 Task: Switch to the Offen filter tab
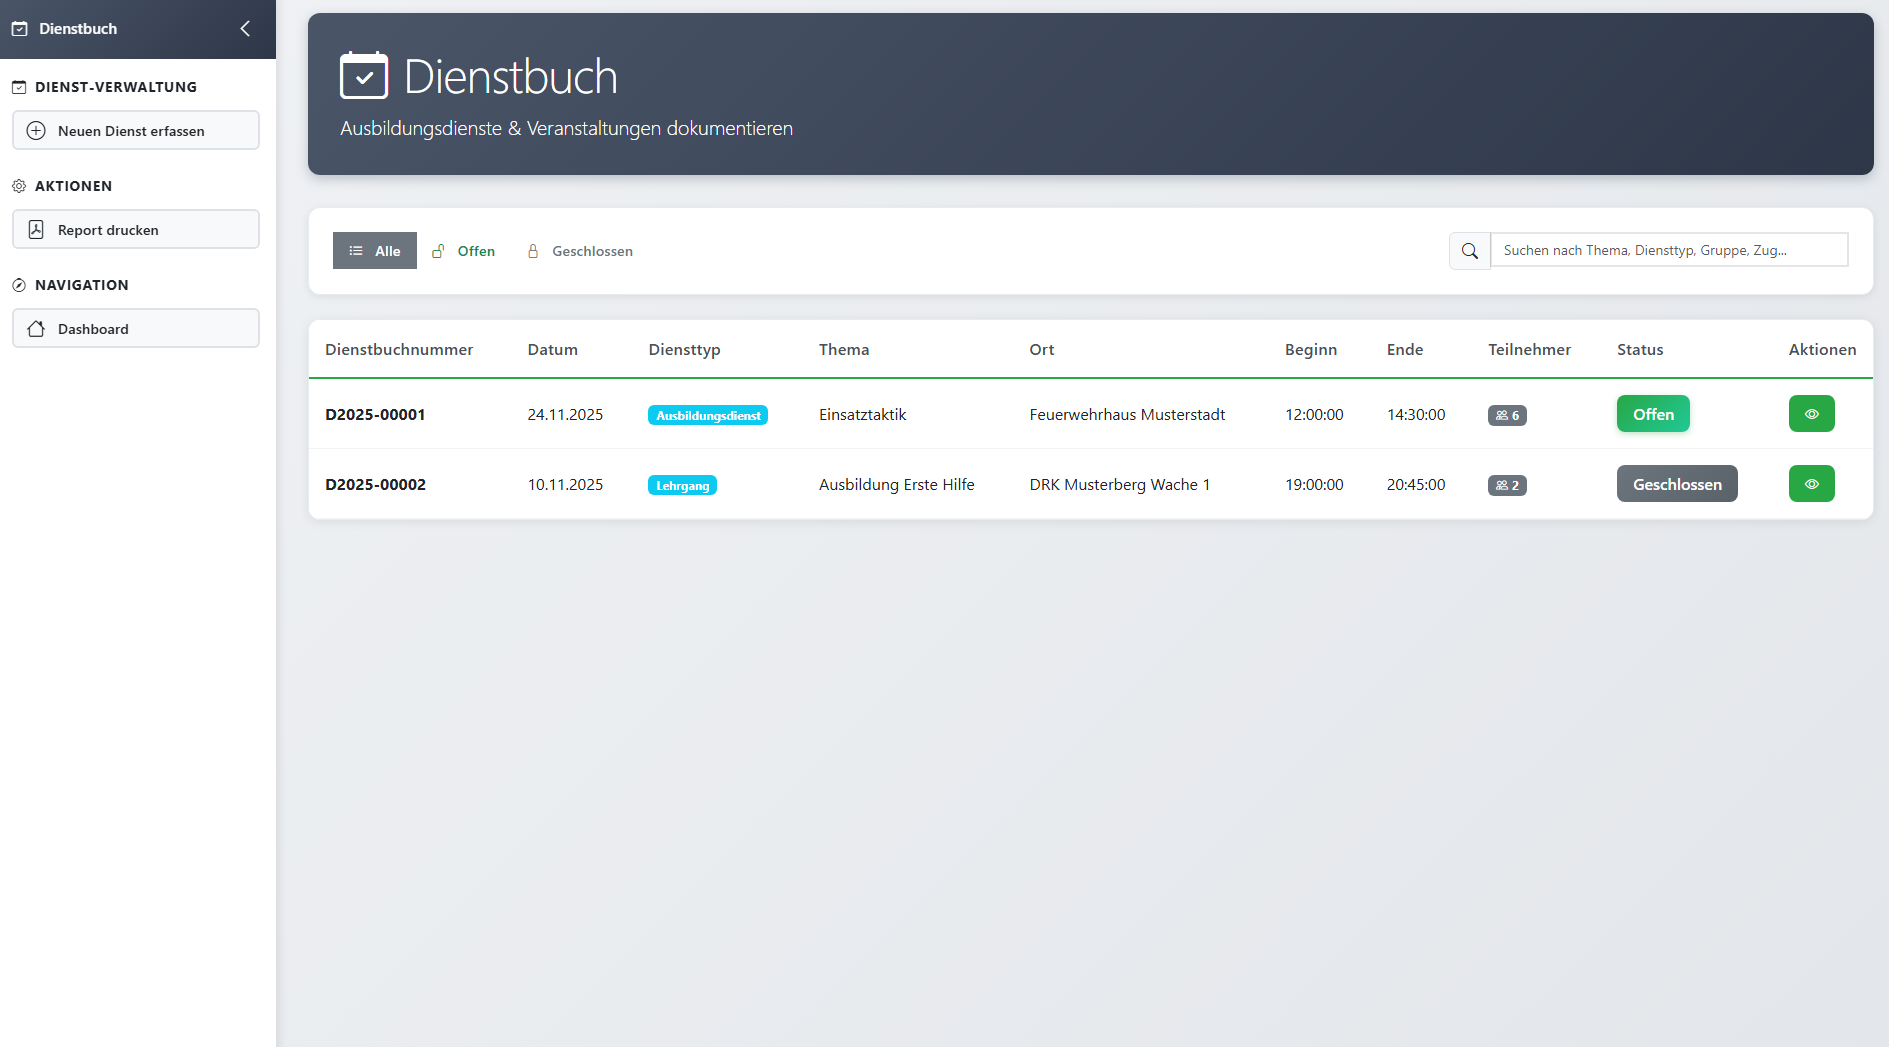coord(464,251)
